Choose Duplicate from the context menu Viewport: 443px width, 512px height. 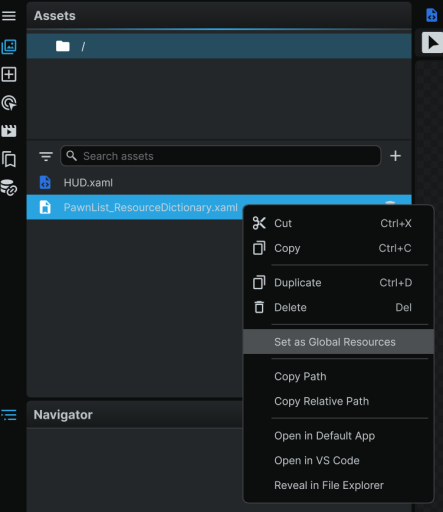[339, 283]
